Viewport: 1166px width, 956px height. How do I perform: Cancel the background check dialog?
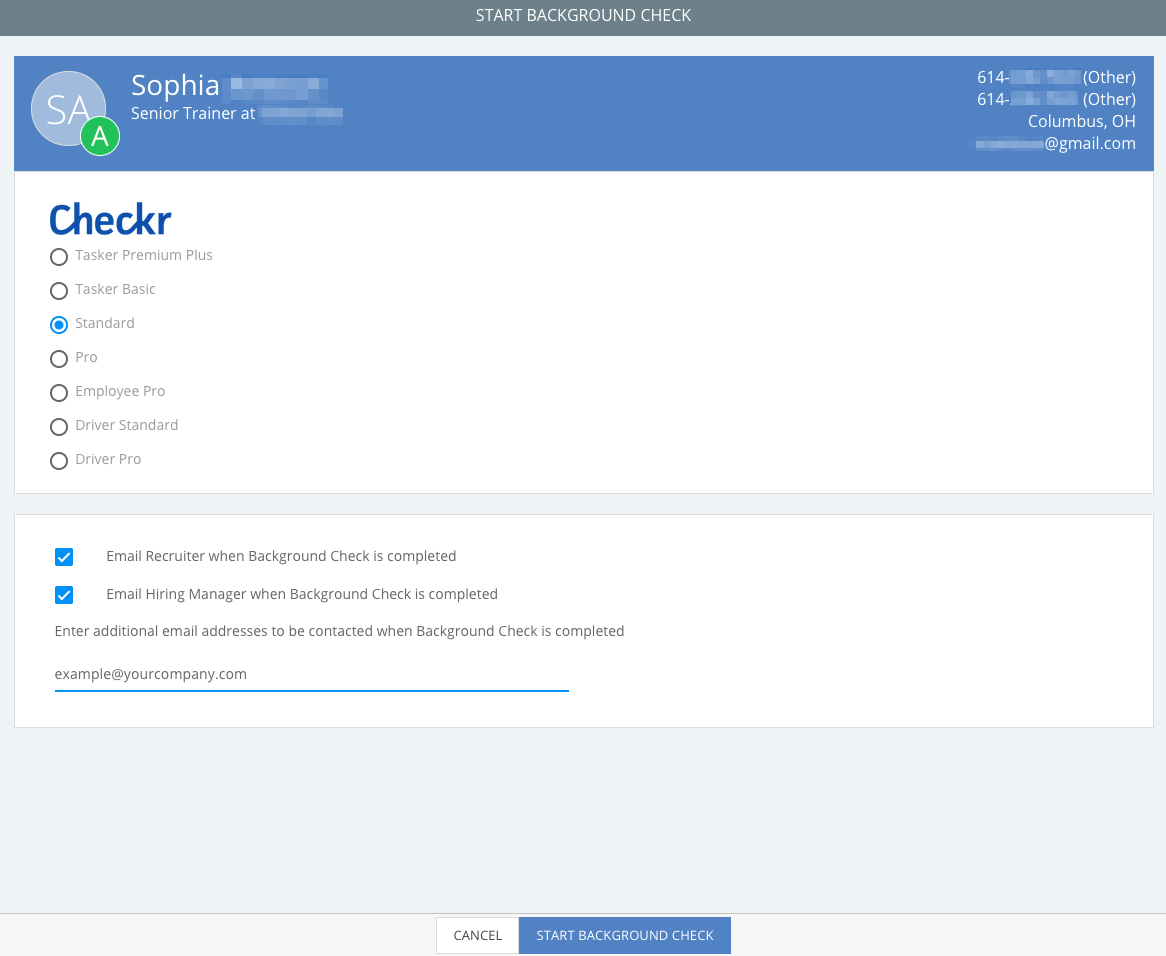(x=477, y=935)
